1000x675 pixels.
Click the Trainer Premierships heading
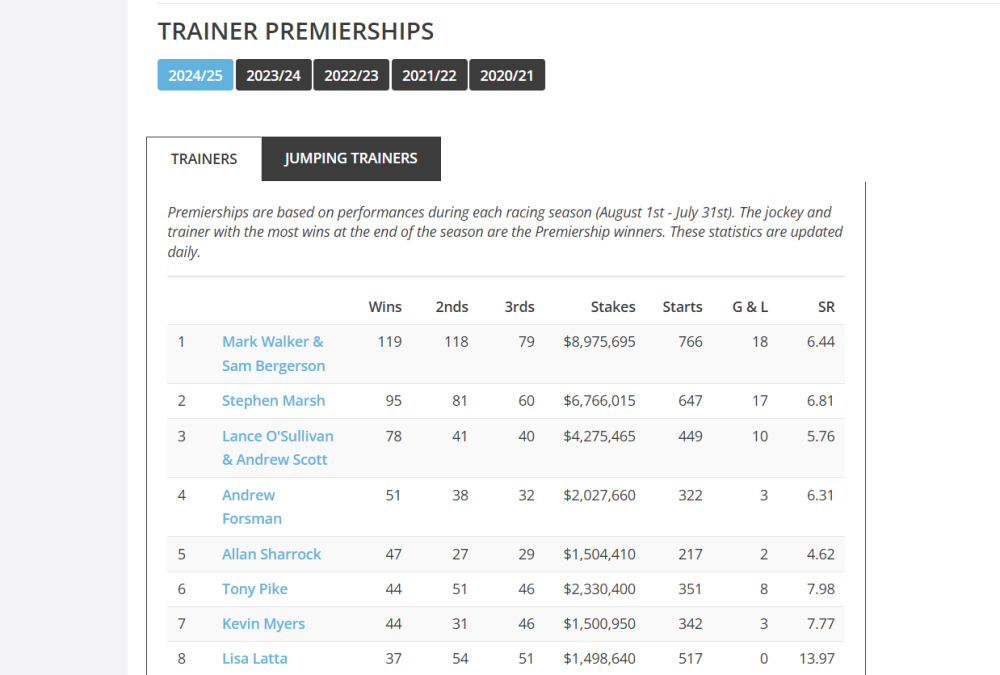[296, 31]
